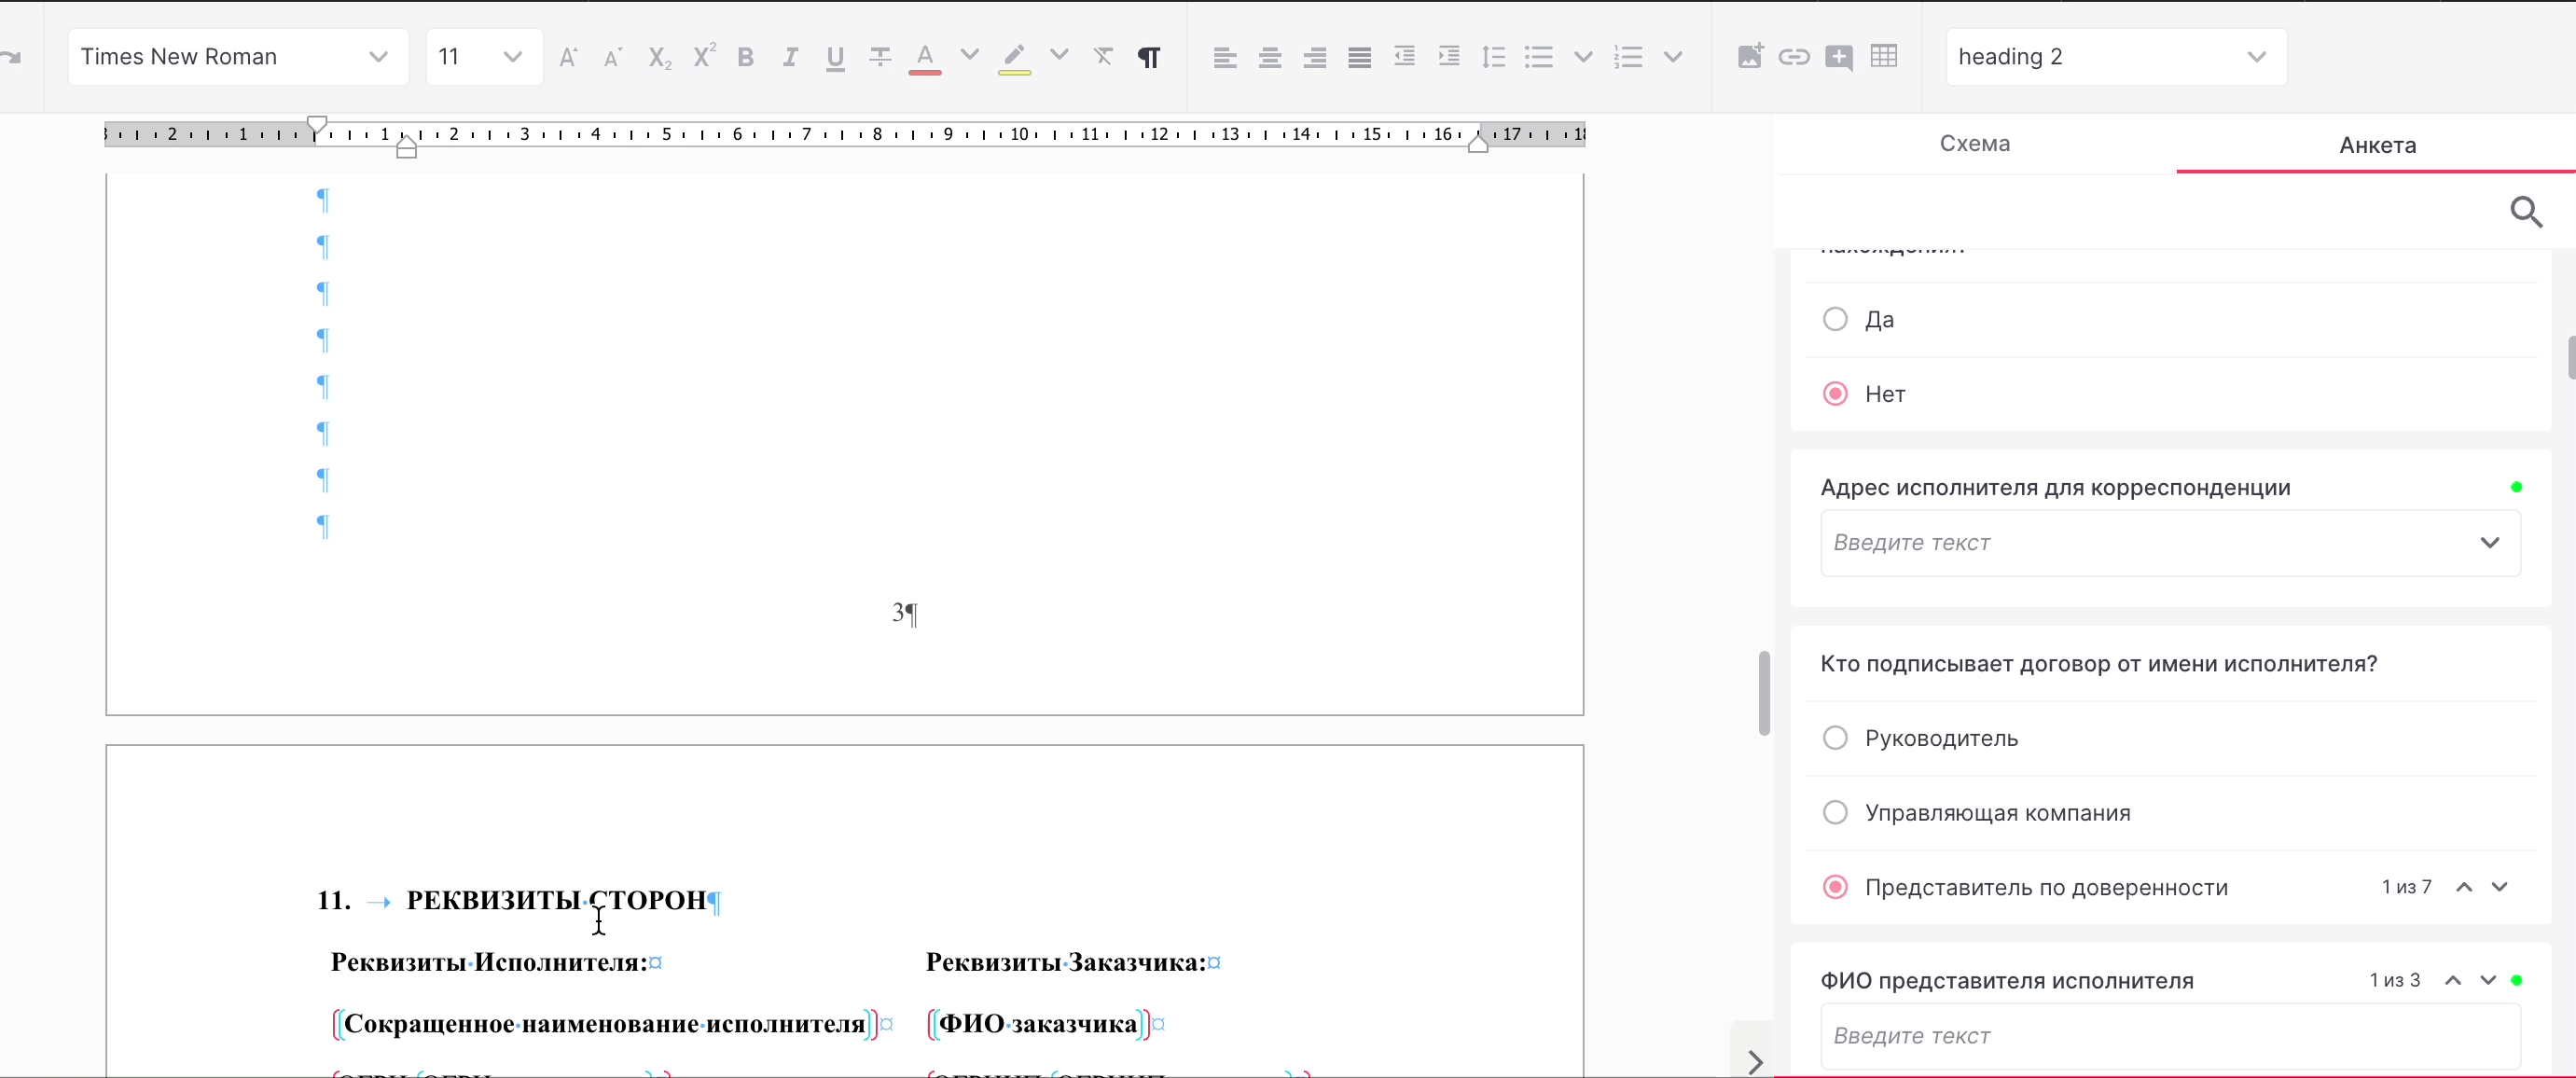Toggle italic formatting
This screenshot has height=1078, width=2576.
(790, 57)
